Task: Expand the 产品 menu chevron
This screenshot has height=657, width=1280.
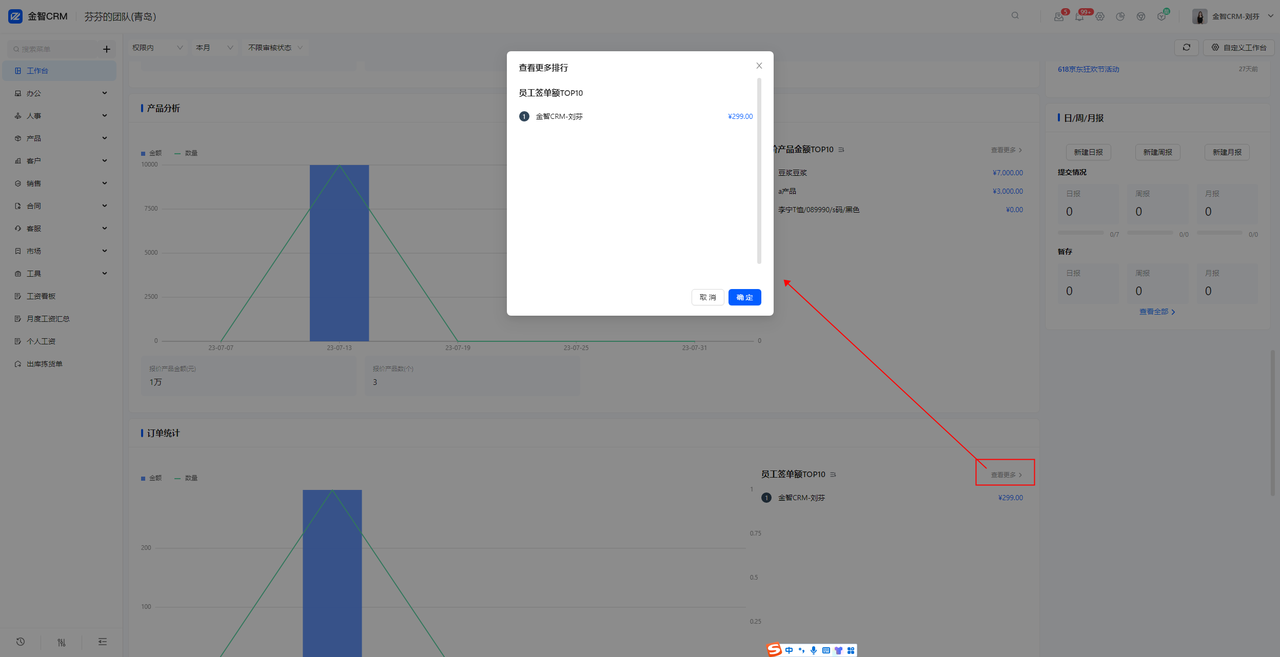Action: 105,138
